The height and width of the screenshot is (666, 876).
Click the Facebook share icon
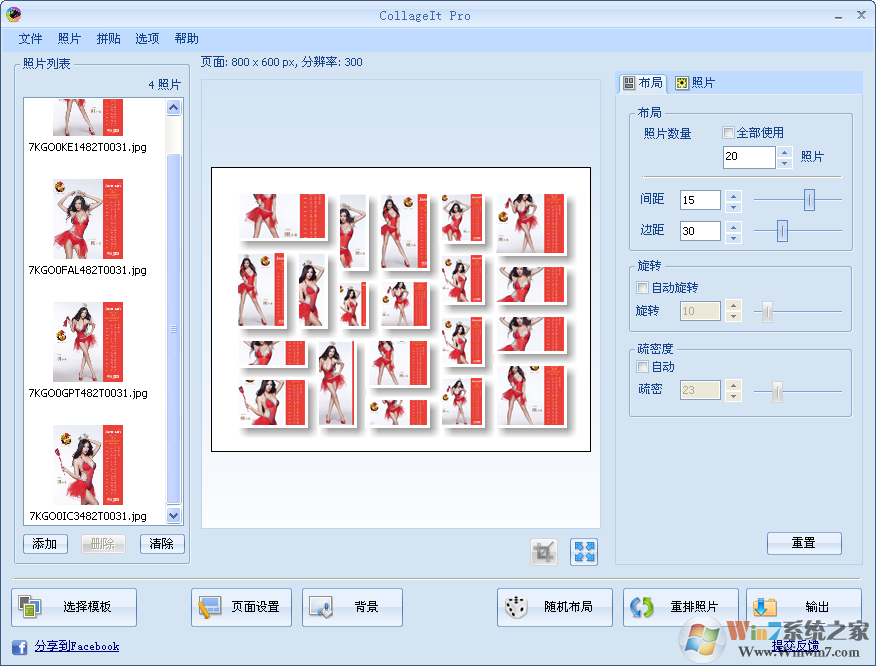click(19, 647)
